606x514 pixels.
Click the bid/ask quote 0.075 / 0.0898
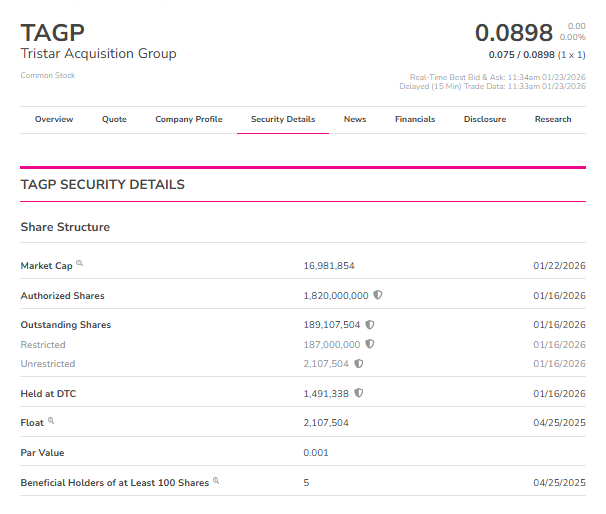[x=522, y=55]
